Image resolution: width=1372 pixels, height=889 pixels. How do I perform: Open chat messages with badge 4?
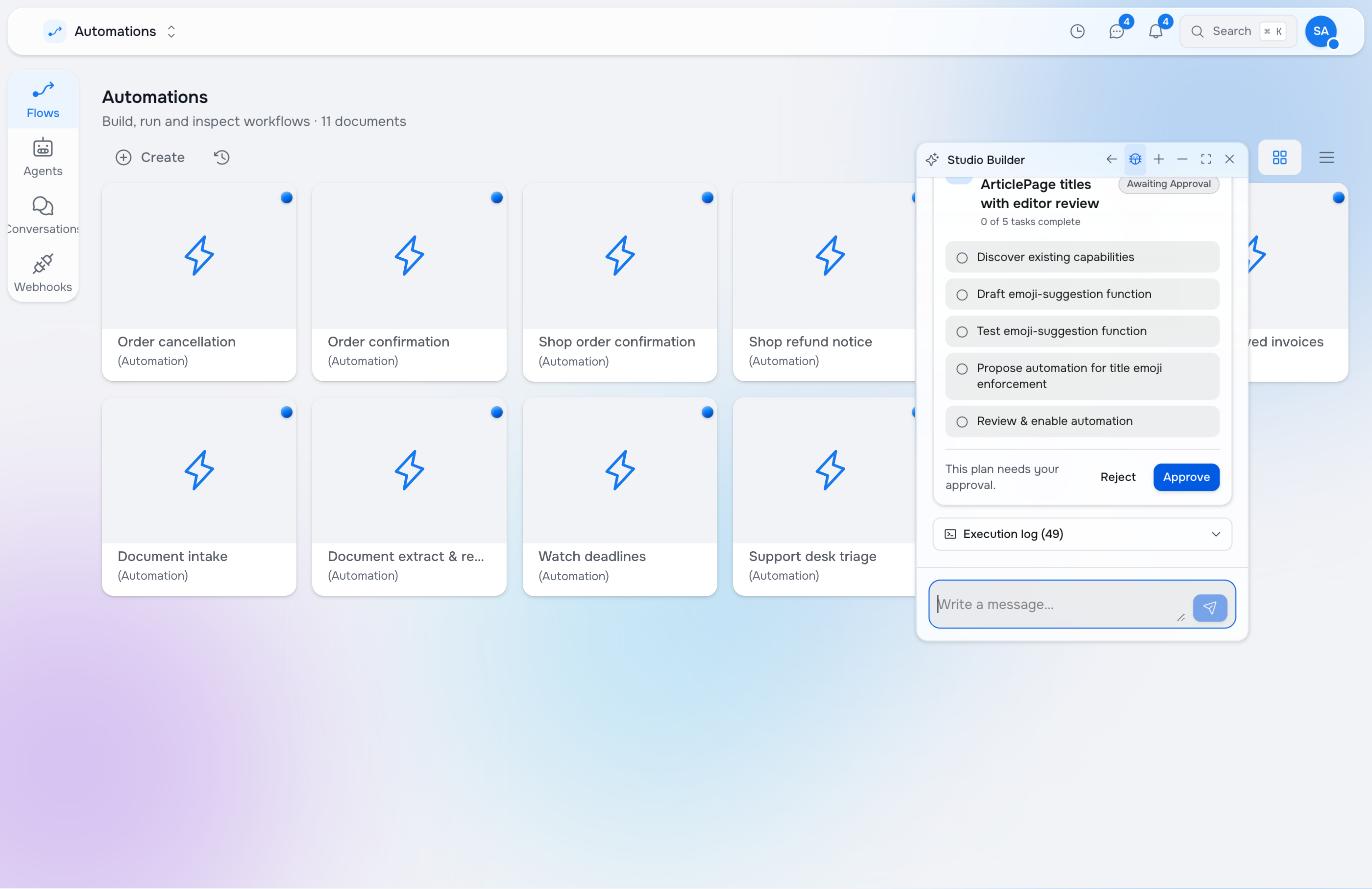click(x=1117, y=31)
